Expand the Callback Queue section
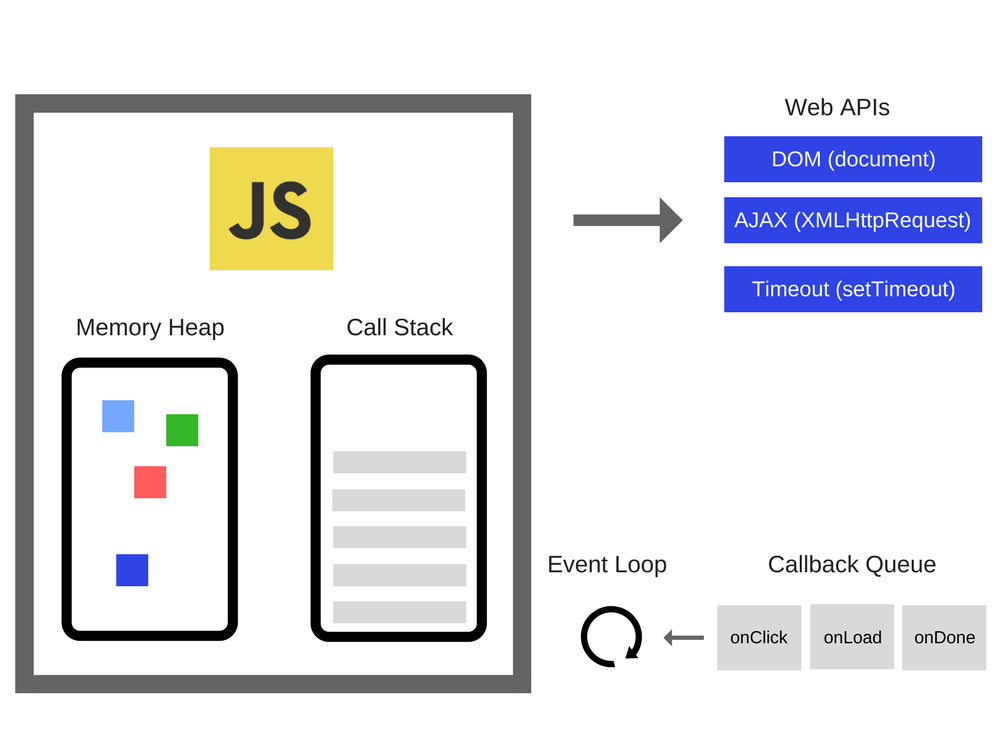The width and height of the screenshot is (1007, 732). click(x=851, y=564)
